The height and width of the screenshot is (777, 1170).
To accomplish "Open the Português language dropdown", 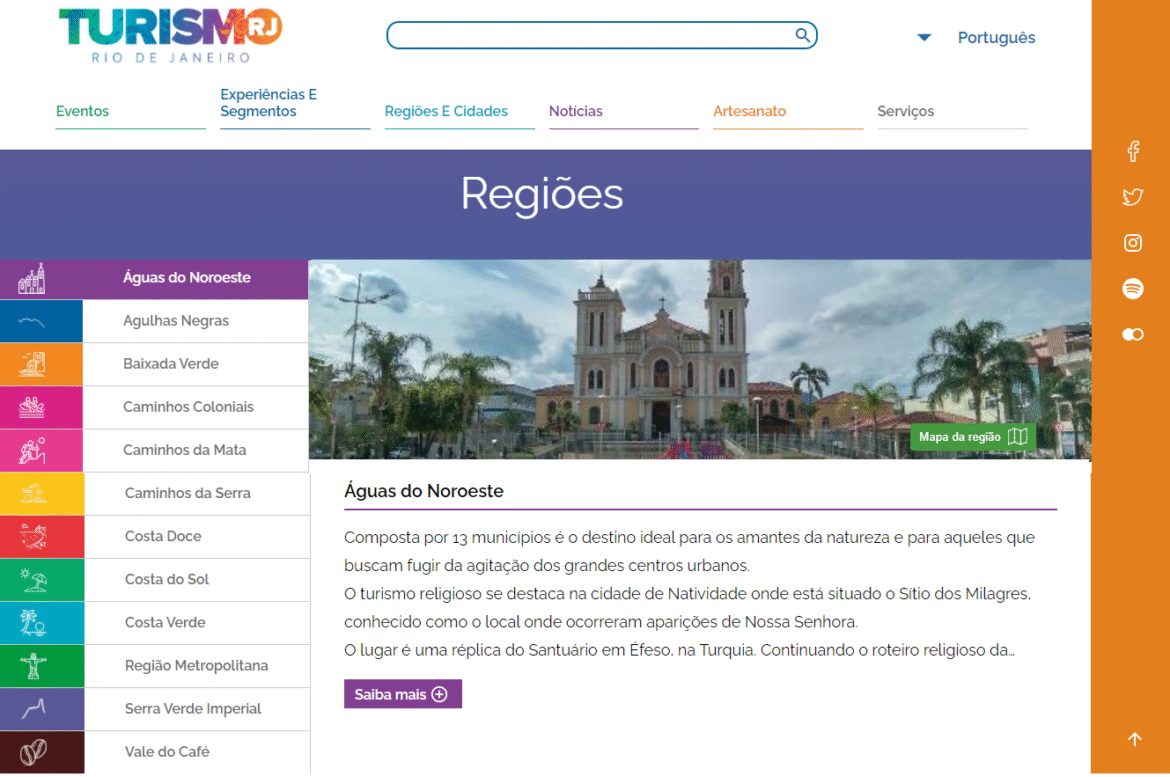I will coord(976,38).
